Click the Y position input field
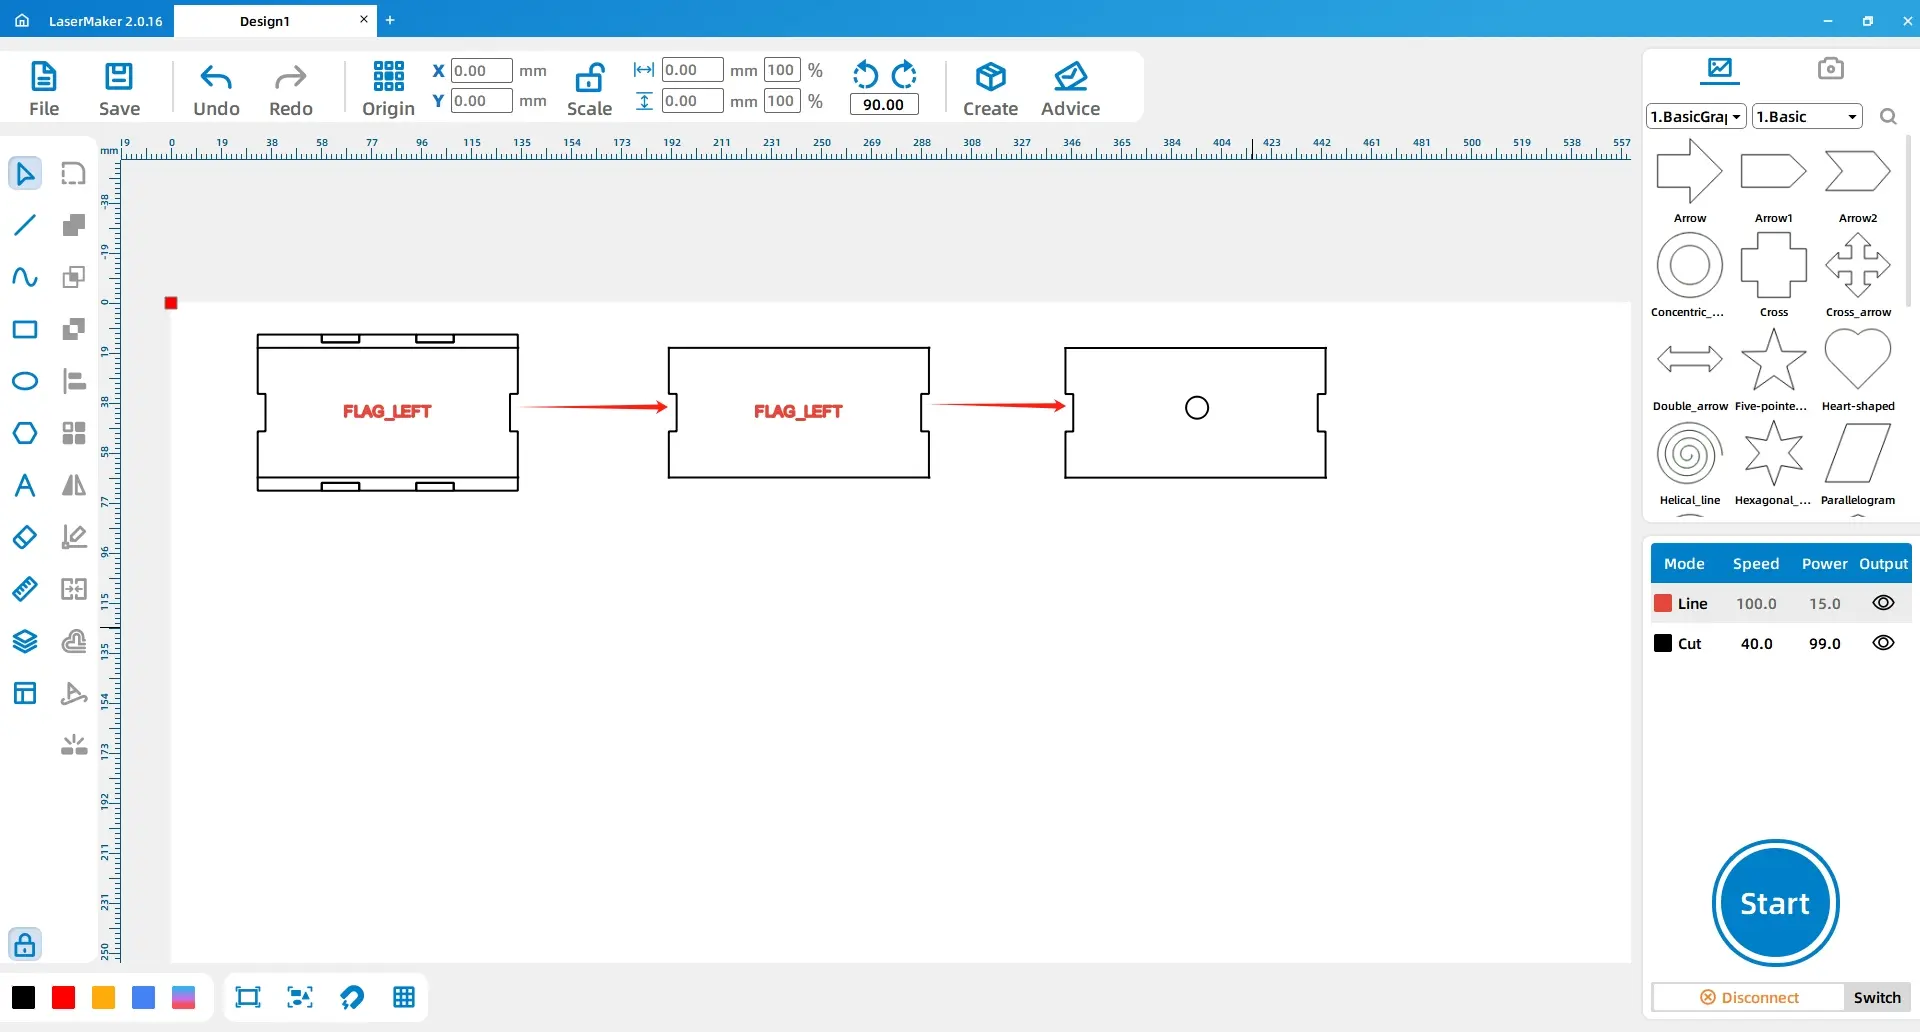This screenshot has height=1032, width=1920. pos(482,101)
